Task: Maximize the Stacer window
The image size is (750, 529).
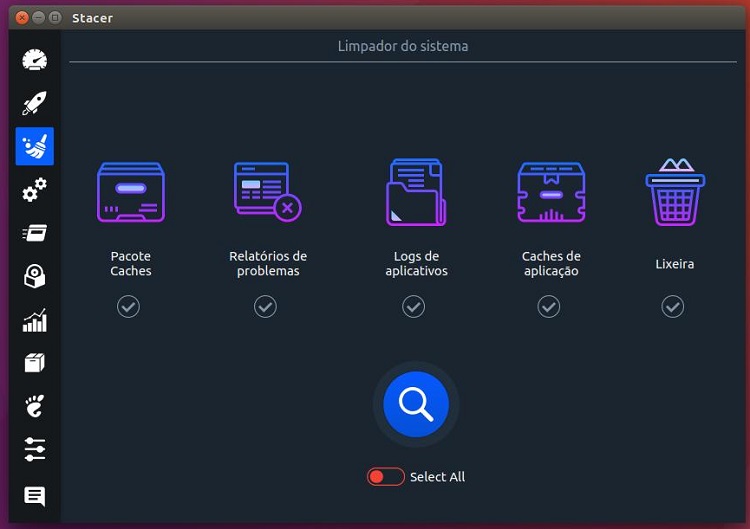Action: tap(55, 18)
